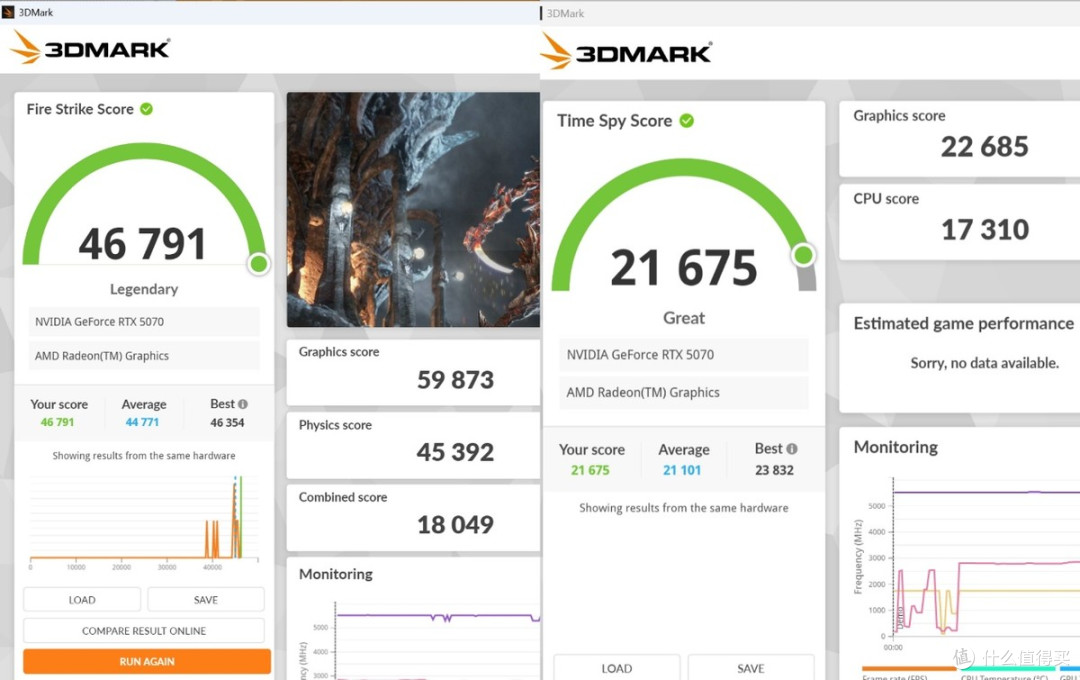Screen dimensions: 1080x680
Task: Start the benchmark with RUN AGAIN
Action: tap(147, 661)
